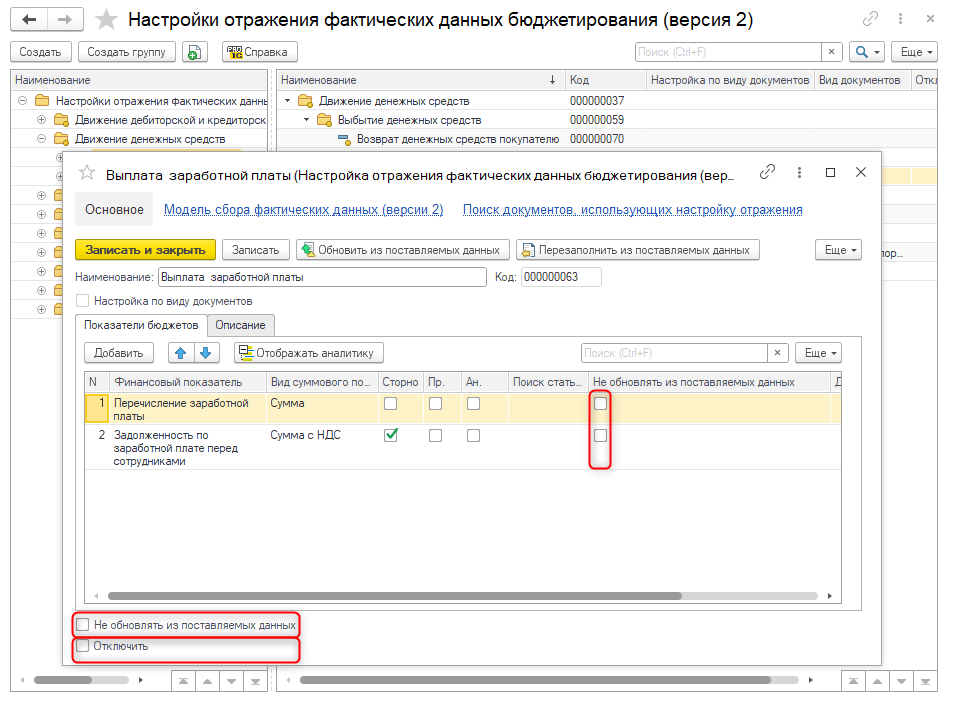The height and width of the screenshot is (702, 956).
Task: Edit the Наименование field
Action: pyautogui.click(x=322, y=277)
